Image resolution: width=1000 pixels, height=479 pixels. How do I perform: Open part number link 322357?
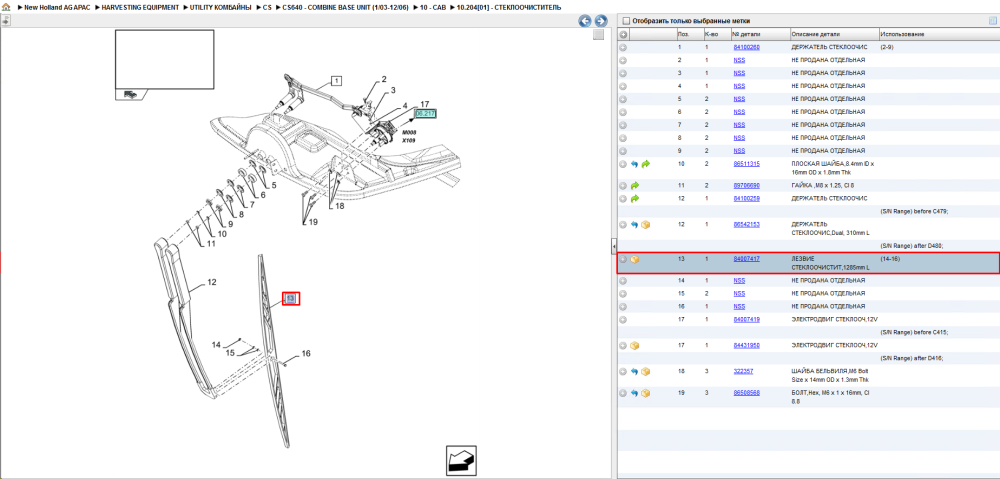click(744, 371)
